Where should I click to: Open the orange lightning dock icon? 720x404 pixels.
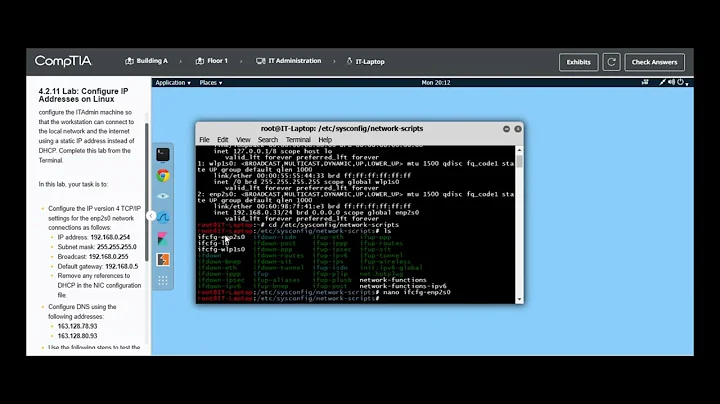tap(163, 259)
